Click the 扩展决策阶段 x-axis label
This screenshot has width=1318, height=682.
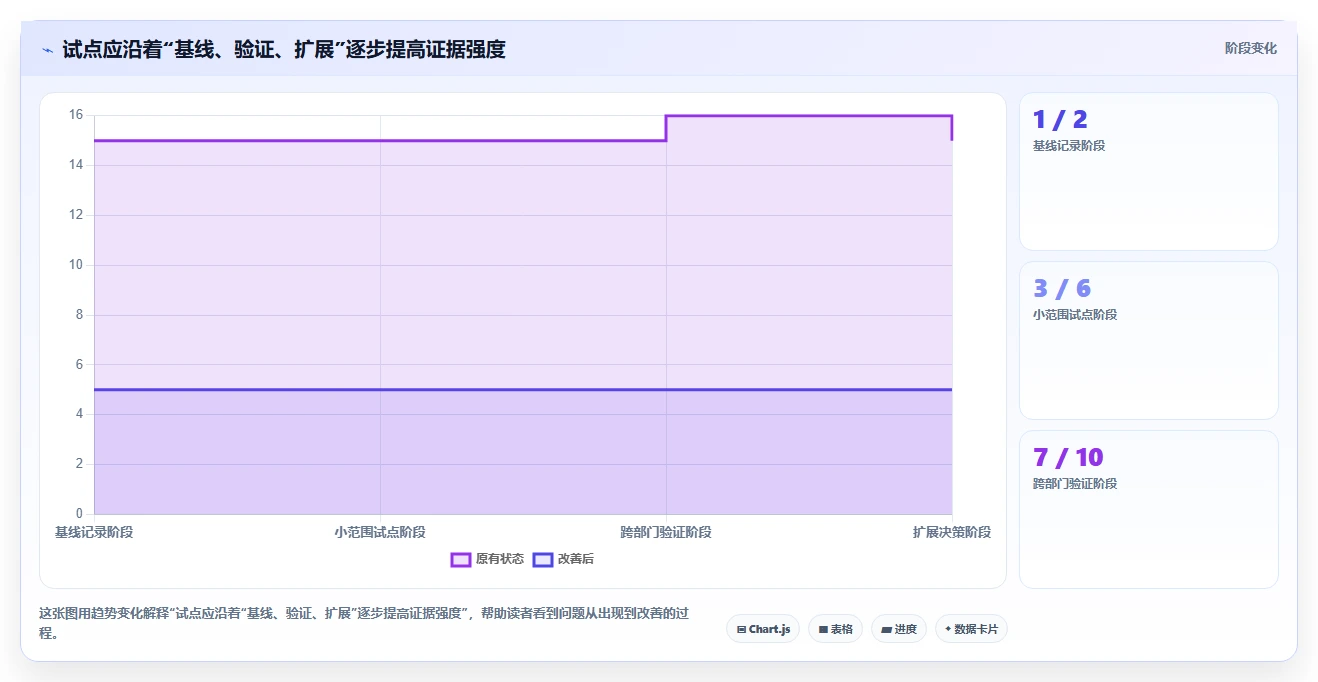pos(952,532)
